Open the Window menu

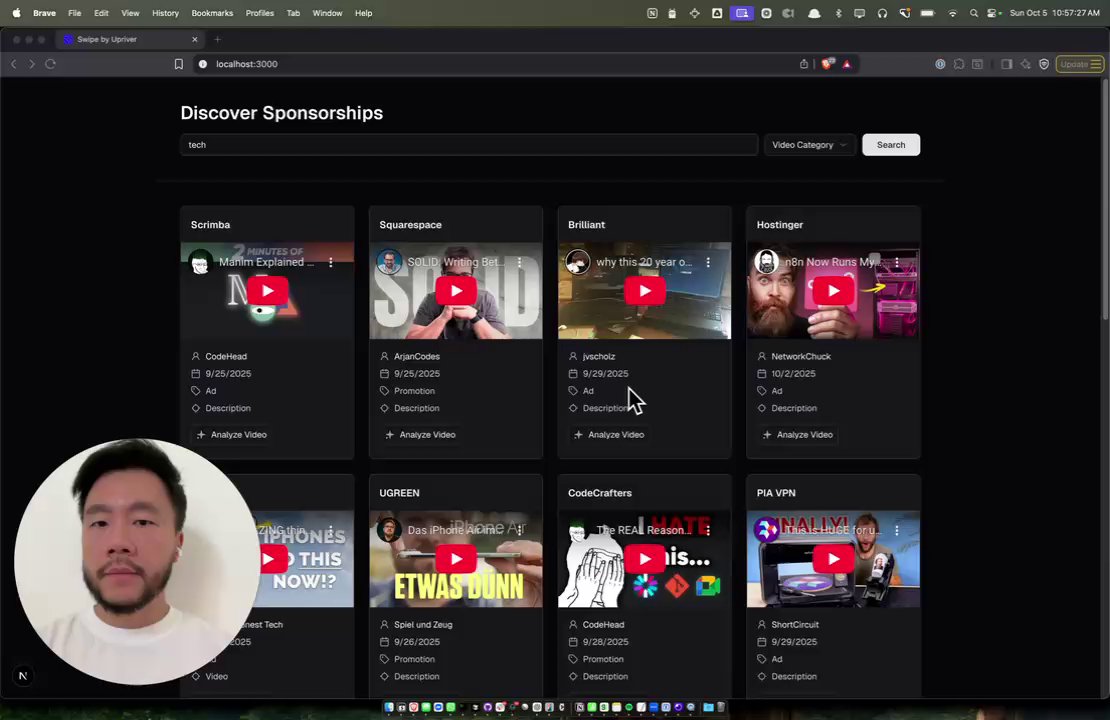click(x=327, y=13)
